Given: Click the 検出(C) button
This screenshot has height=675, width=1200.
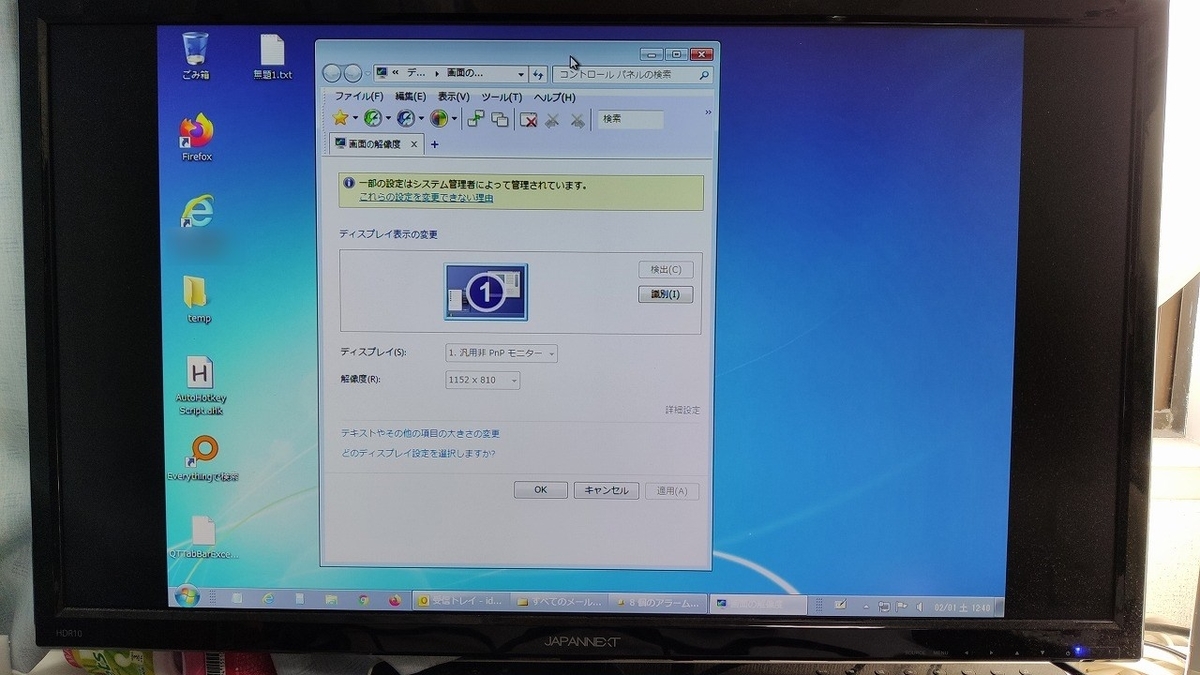Looking at the screenshot, I should pos(665,269).
